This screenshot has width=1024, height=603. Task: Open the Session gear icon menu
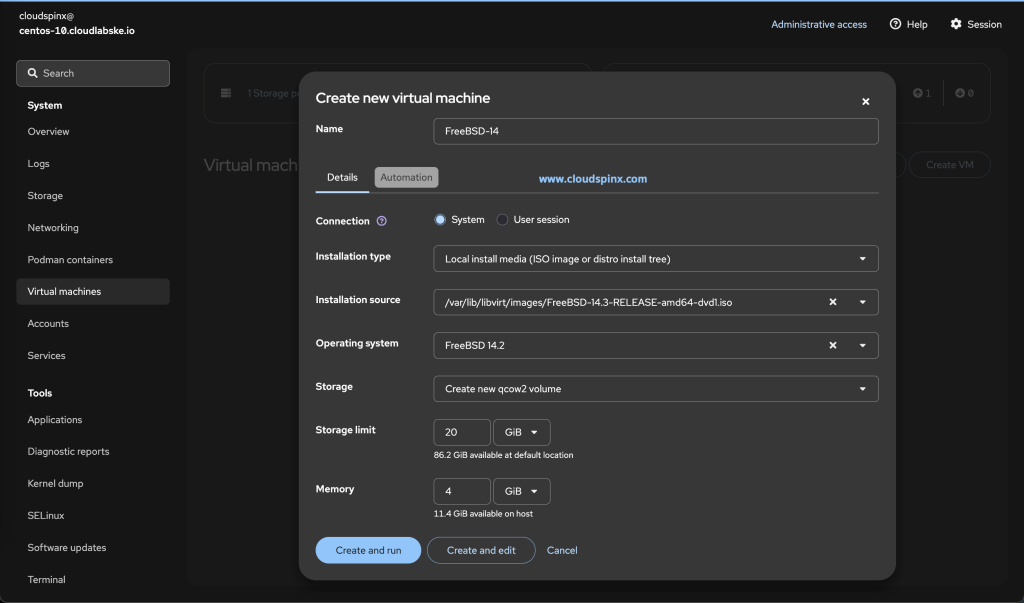coord(956,24)
